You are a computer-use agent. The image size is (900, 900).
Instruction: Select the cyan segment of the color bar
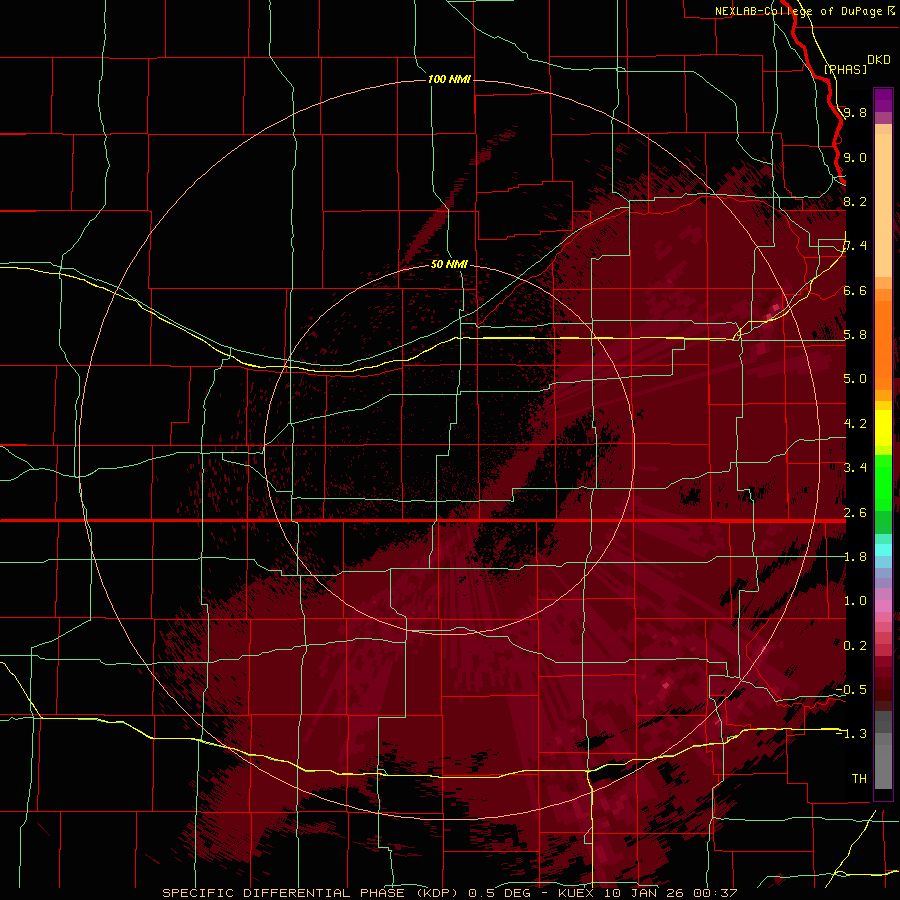tap(883, 550)
